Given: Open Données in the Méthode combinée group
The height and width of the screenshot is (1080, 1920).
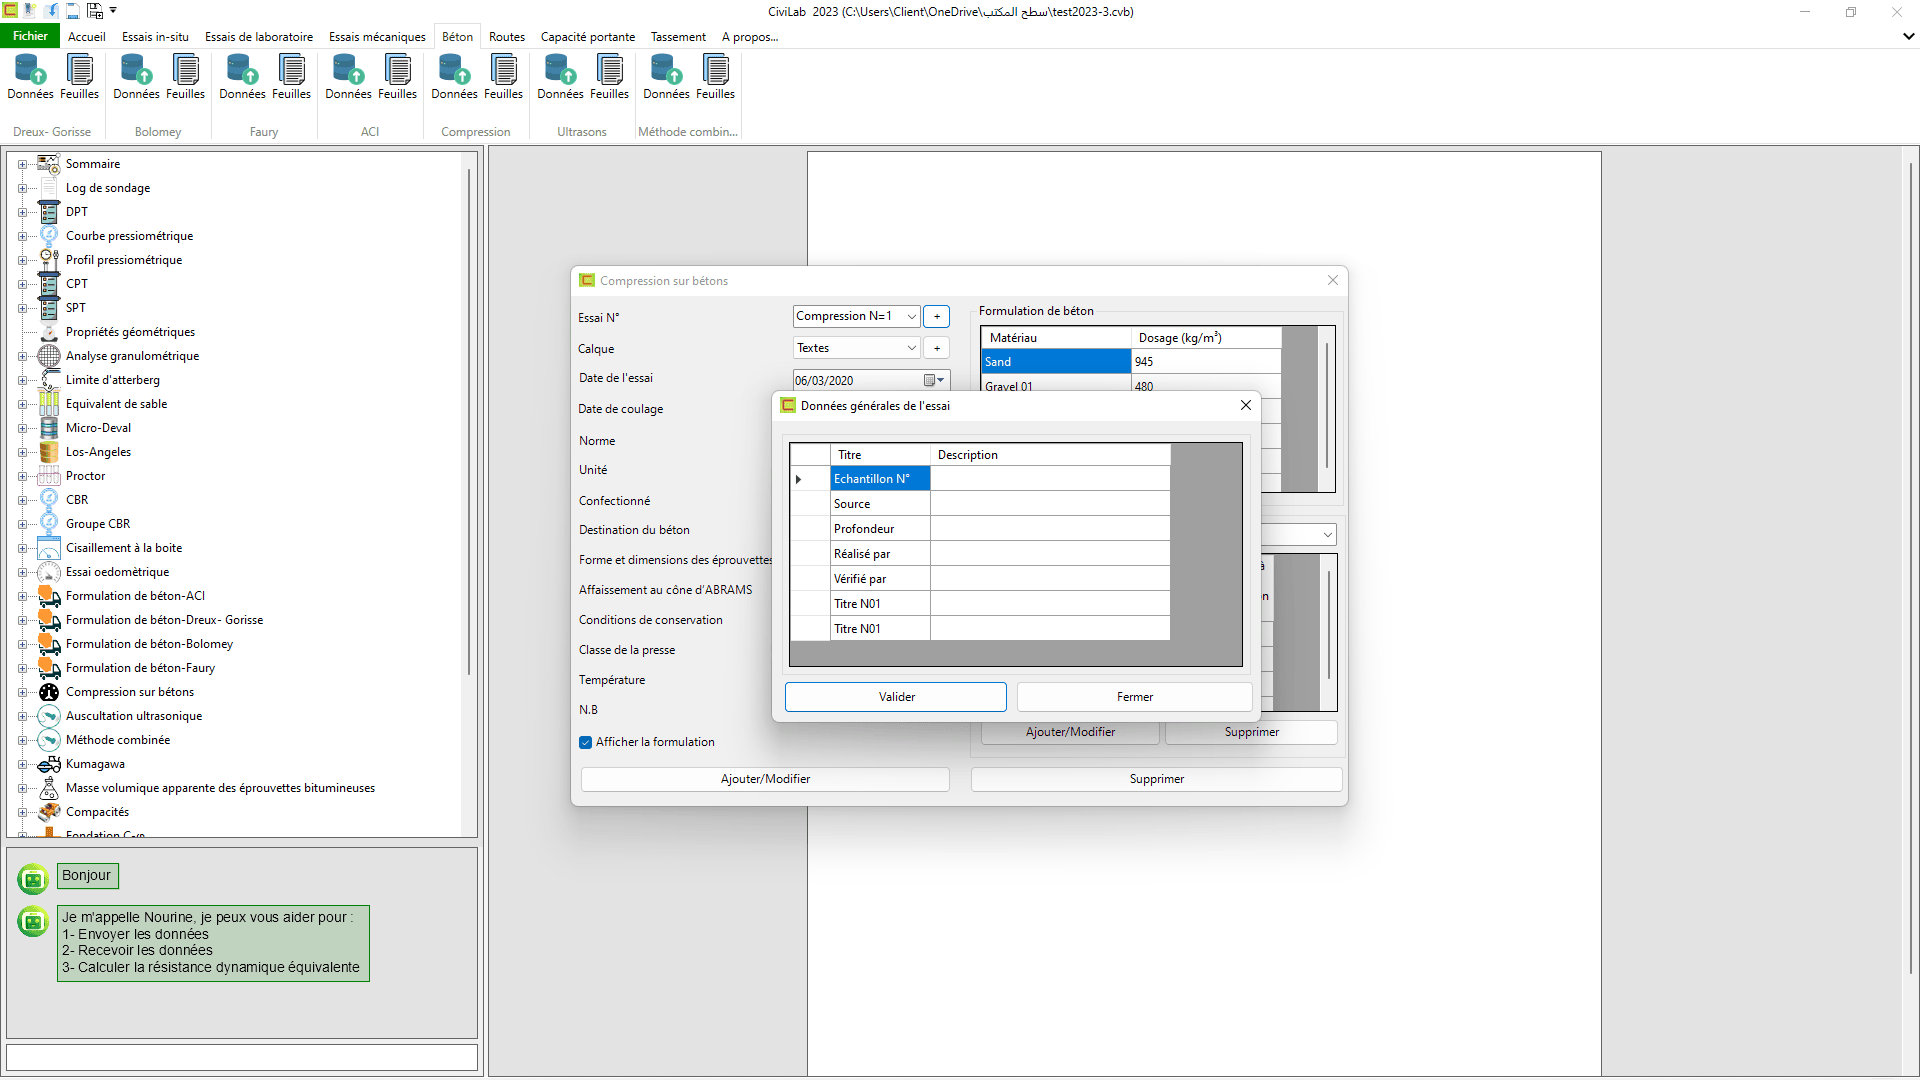Looking at the screenshot, I should click(x=666, y=77).
